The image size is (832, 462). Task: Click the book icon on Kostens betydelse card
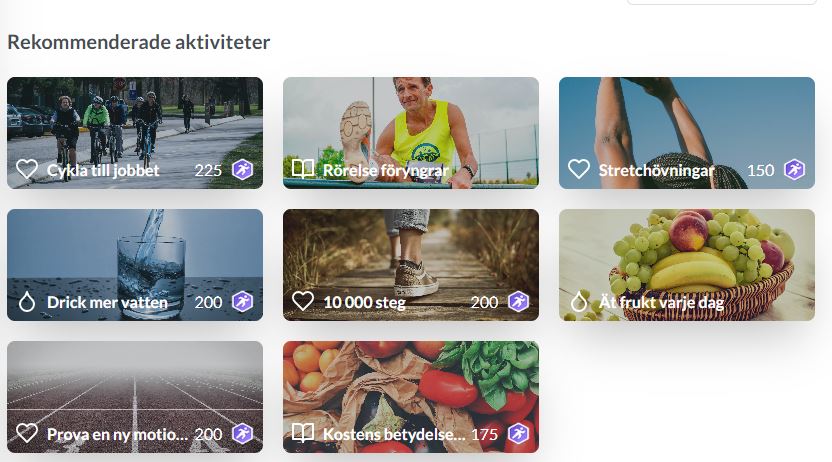pos(303,433)
